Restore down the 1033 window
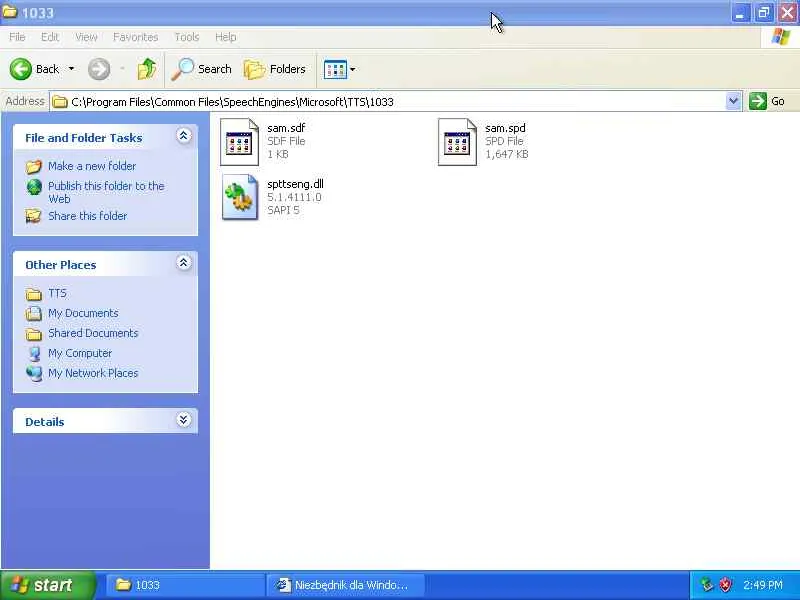Screen dimensions: 800x600 tap(764, 13)
